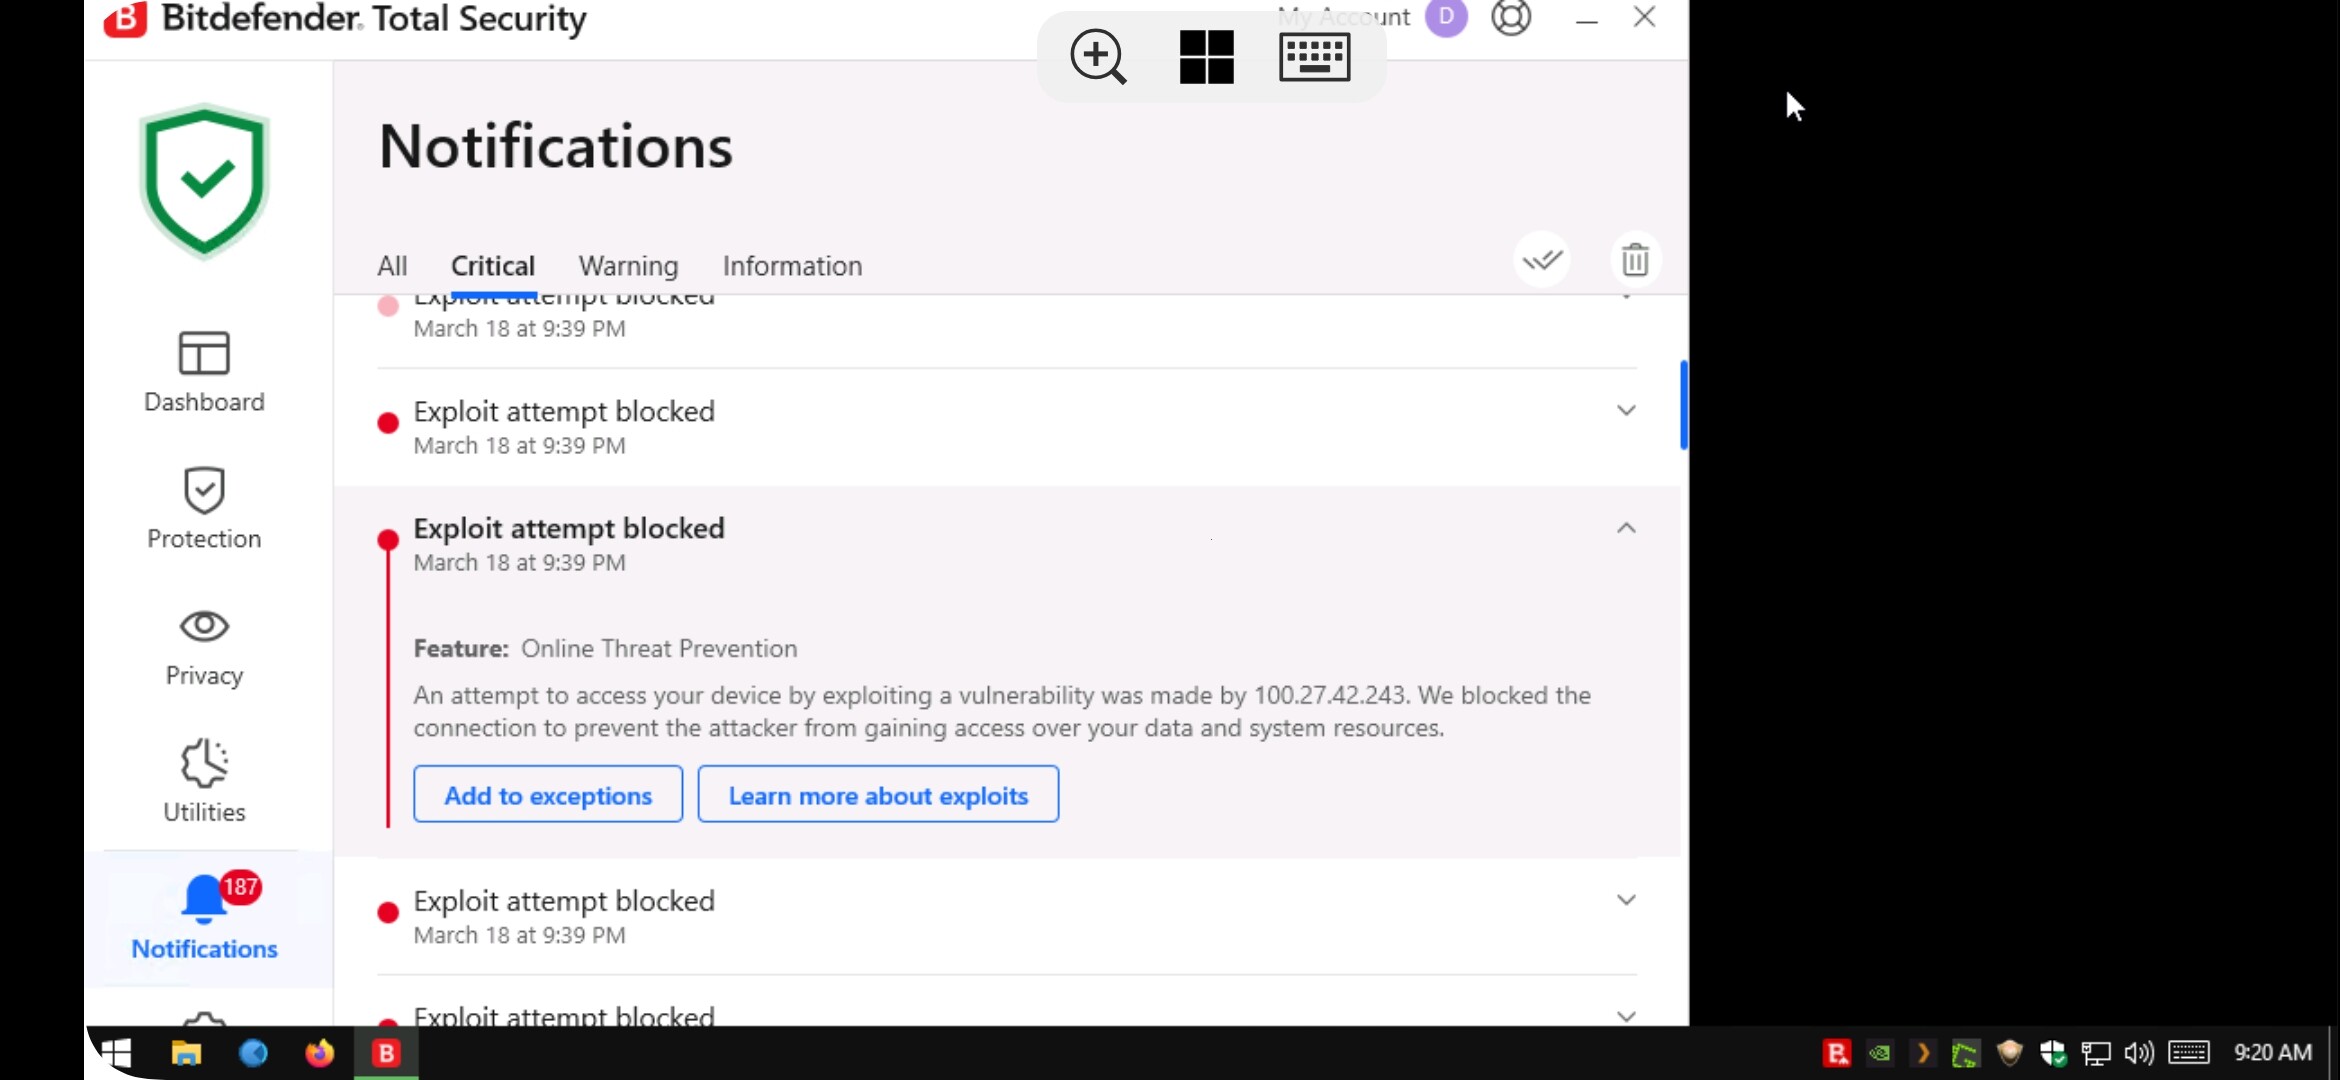Expand Exploit attempt blocked below the buttons
2340x1080 pixels.
point(1626,900)
